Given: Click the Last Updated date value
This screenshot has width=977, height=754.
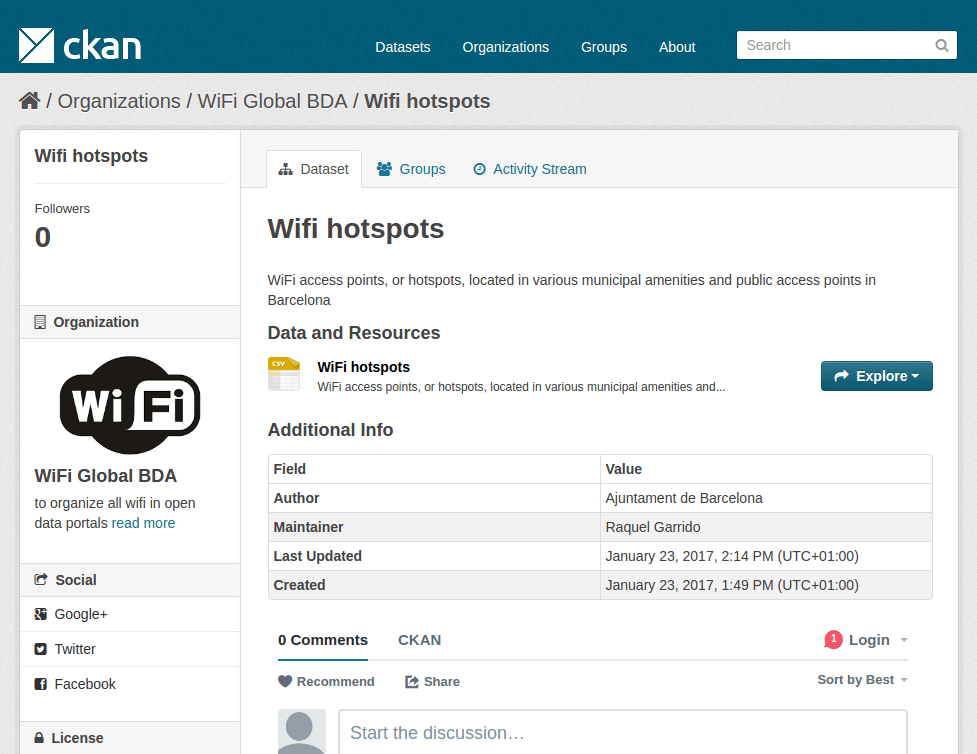Looking at the screenshot, I should pyautogui.click(x=732, y=556).
